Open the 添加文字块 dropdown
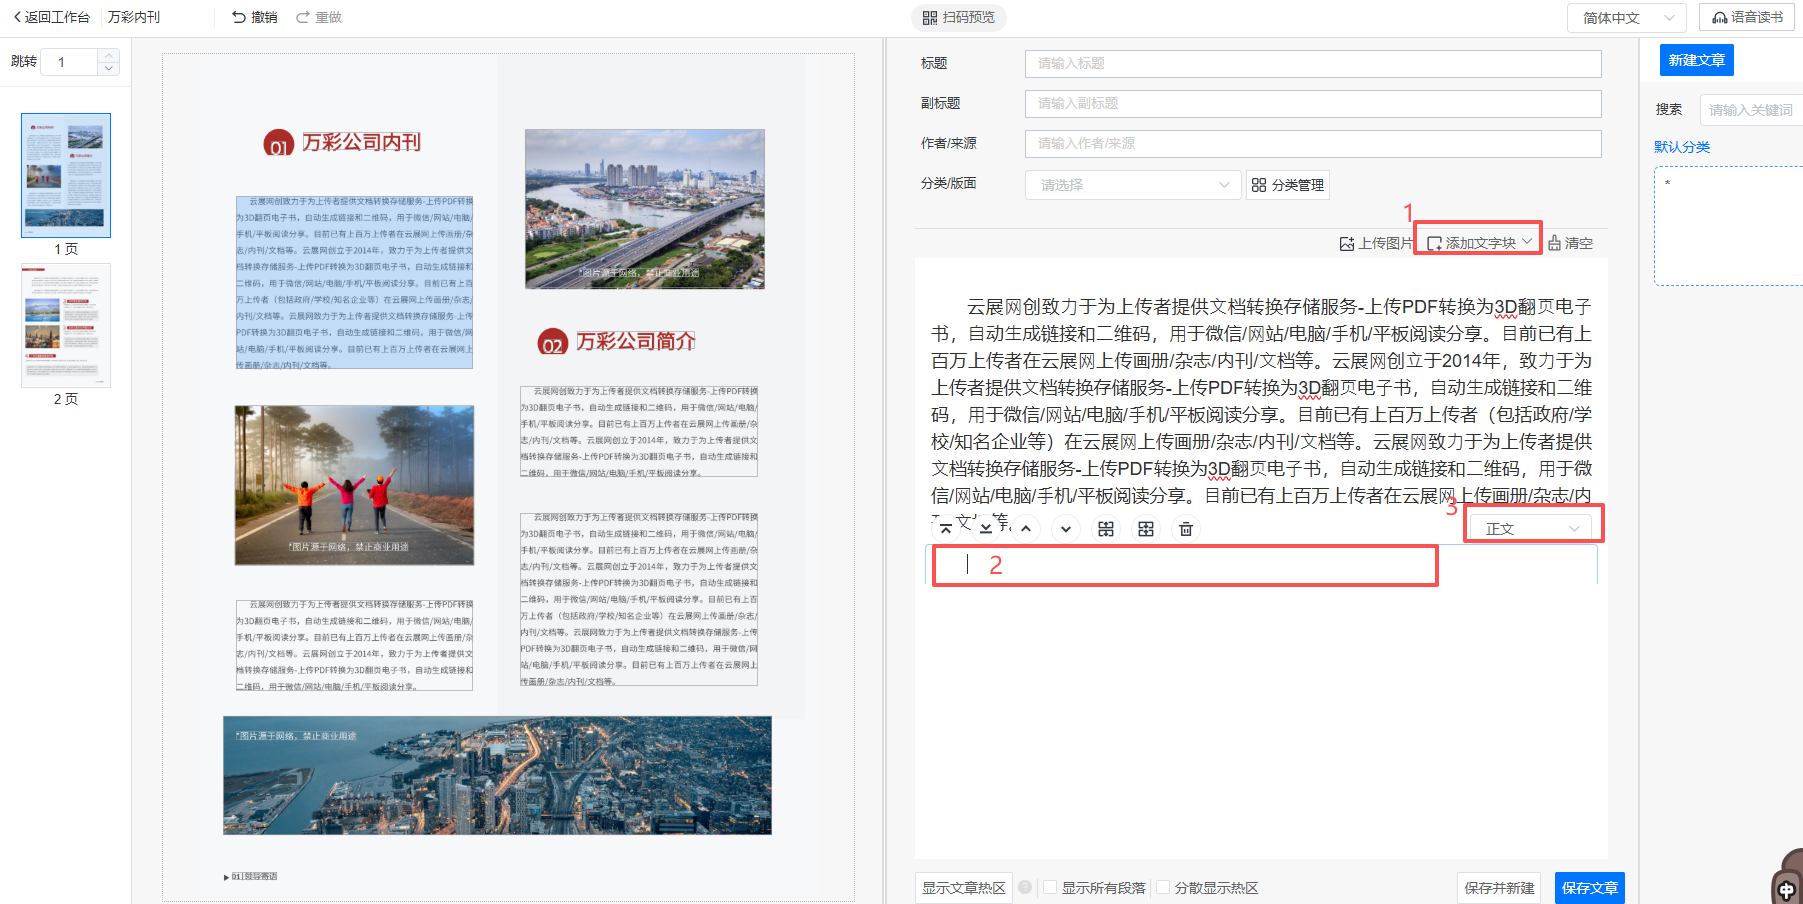 coord(1479,243)
